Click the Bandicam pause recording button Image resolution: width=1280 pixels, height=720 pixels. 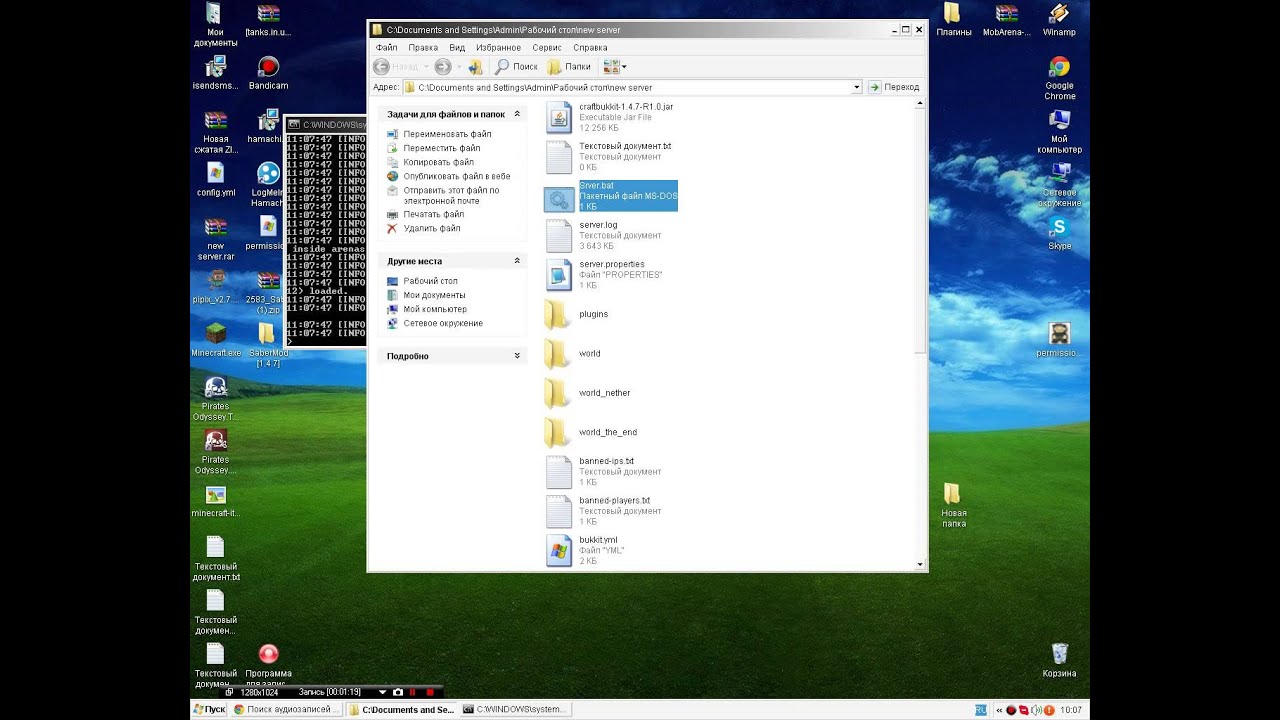coord(413,692)
